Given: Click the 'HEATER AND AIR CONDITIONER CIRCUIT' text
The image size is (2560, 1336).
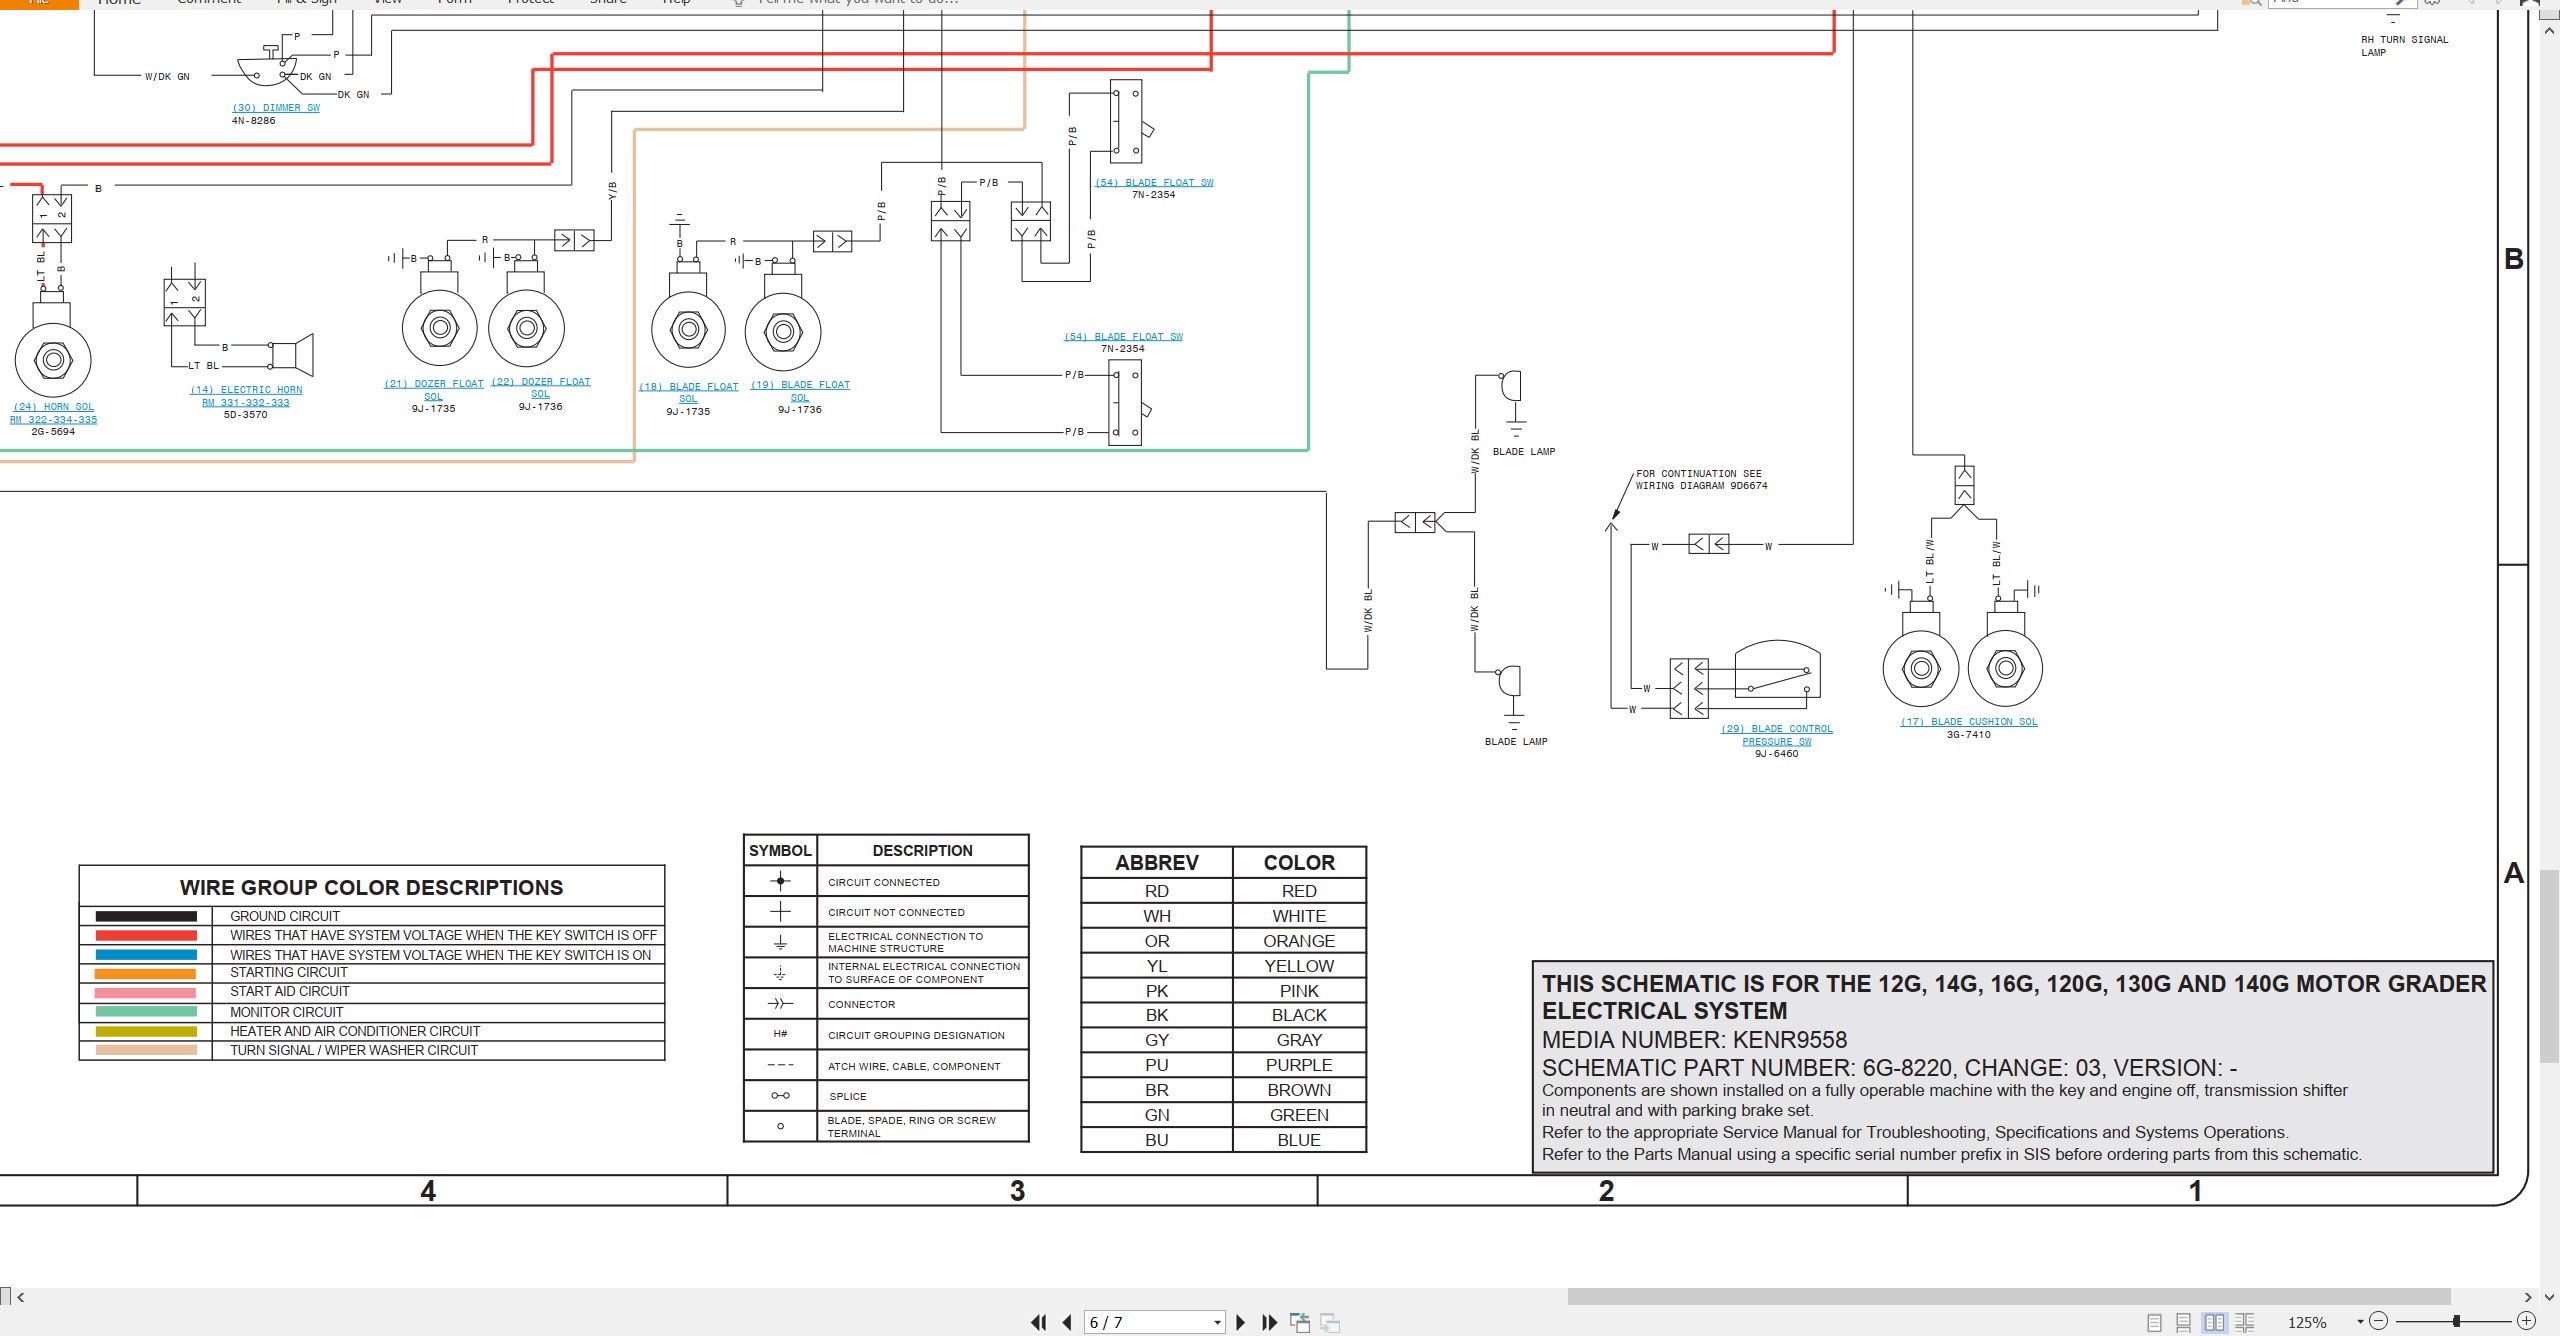Looking at the screenshot, I should [x=355, y=1031].
